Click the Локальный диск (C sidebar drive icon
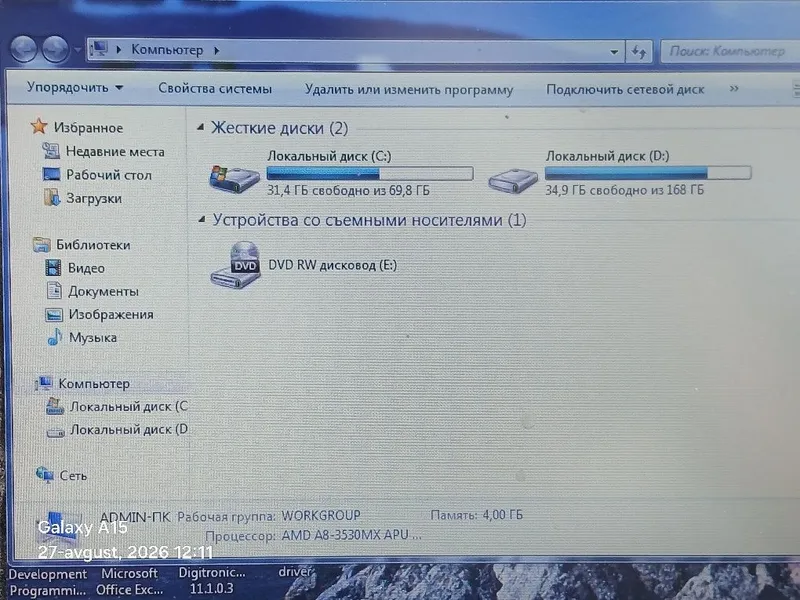The width and height of the screenshot is (800, 600). point(55,406)
